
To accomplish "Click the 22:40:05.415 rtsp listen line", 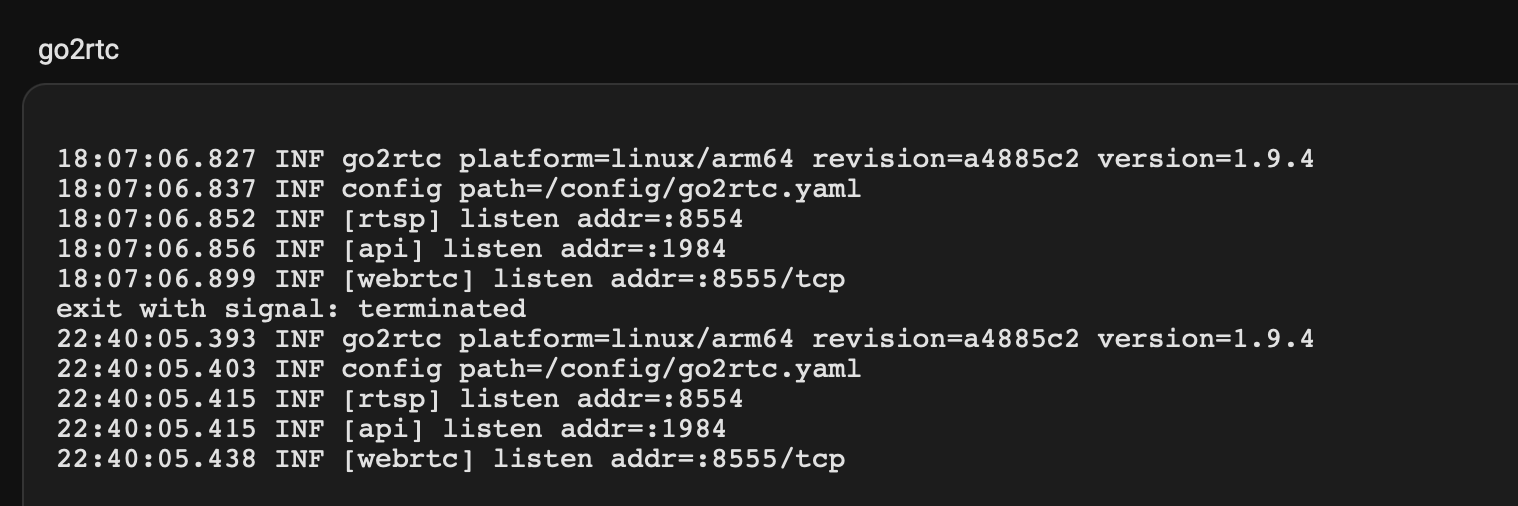I will coord(400,399).
